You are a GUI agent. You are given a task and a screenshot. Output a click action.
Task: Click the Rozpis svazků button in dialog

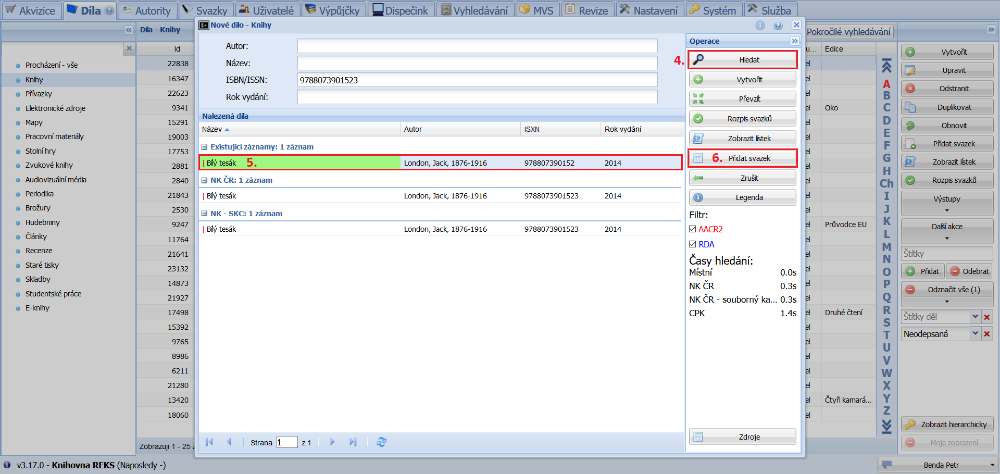742,118
